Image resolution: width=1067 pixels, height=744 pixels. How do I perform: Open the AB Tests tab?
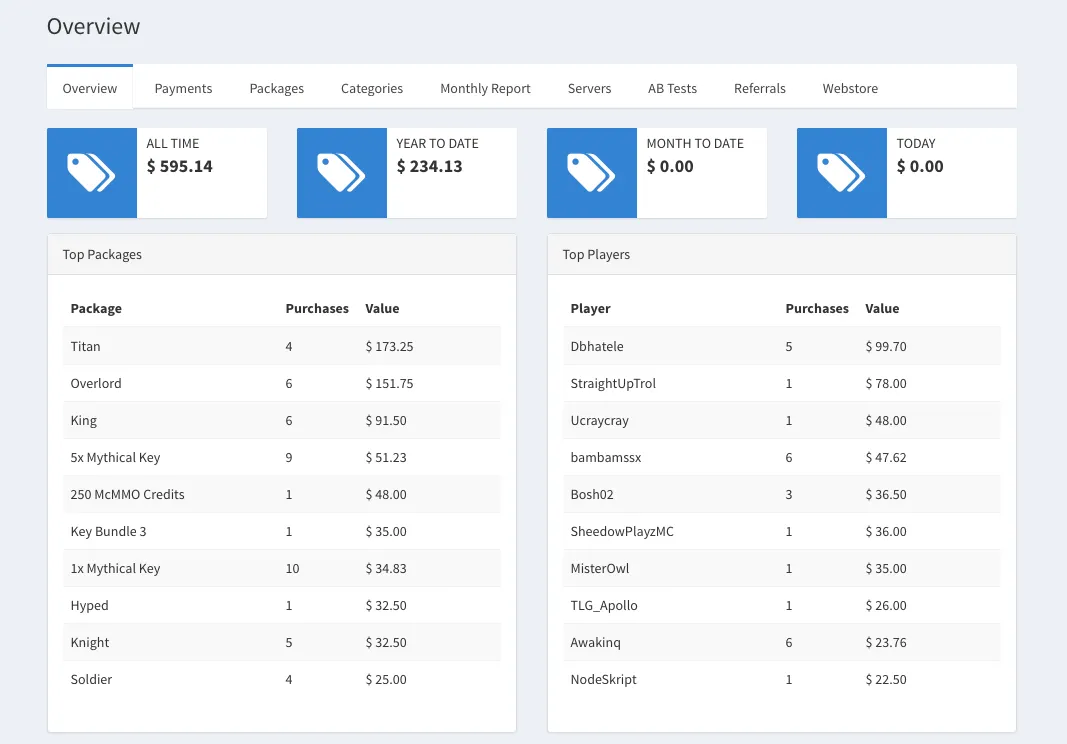(672, 88)
